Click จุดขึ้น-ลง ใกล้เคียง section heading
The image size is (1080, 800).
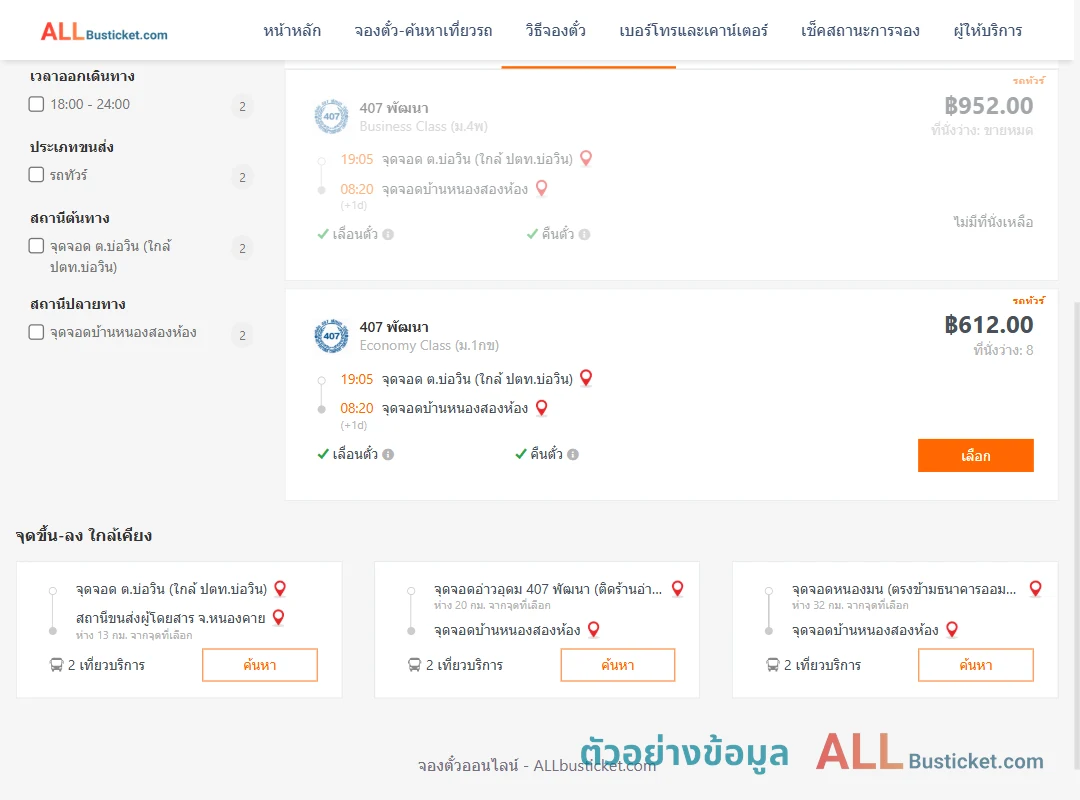click(83, 535)
